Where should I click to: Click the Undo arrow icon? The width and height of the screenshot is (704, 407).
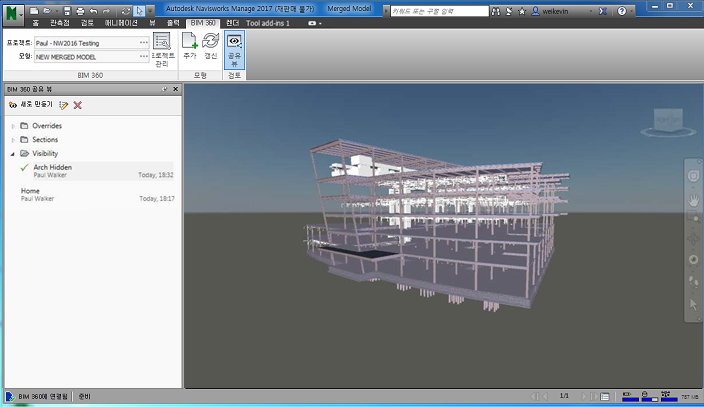click(x=93, y=11)
